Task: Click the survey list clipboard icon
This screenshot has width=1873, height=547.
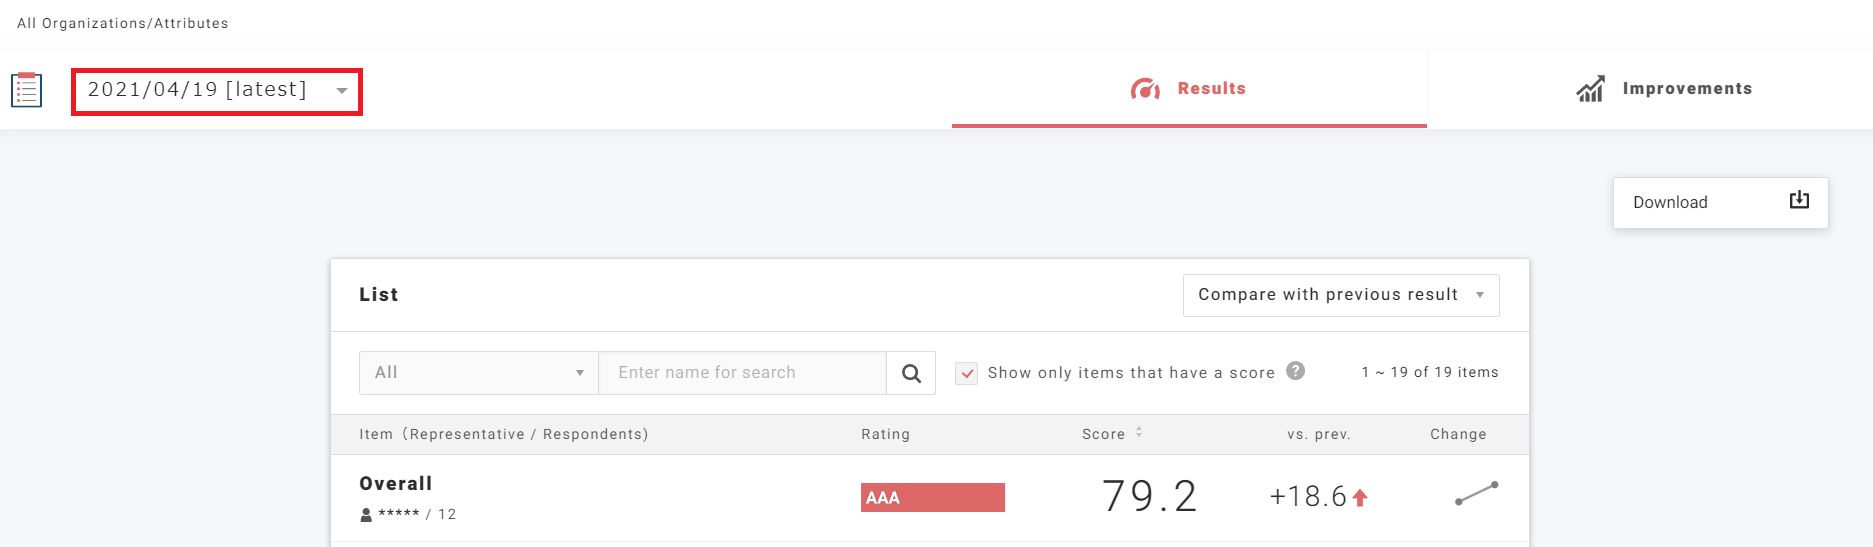Action: [x=26, y=90]
